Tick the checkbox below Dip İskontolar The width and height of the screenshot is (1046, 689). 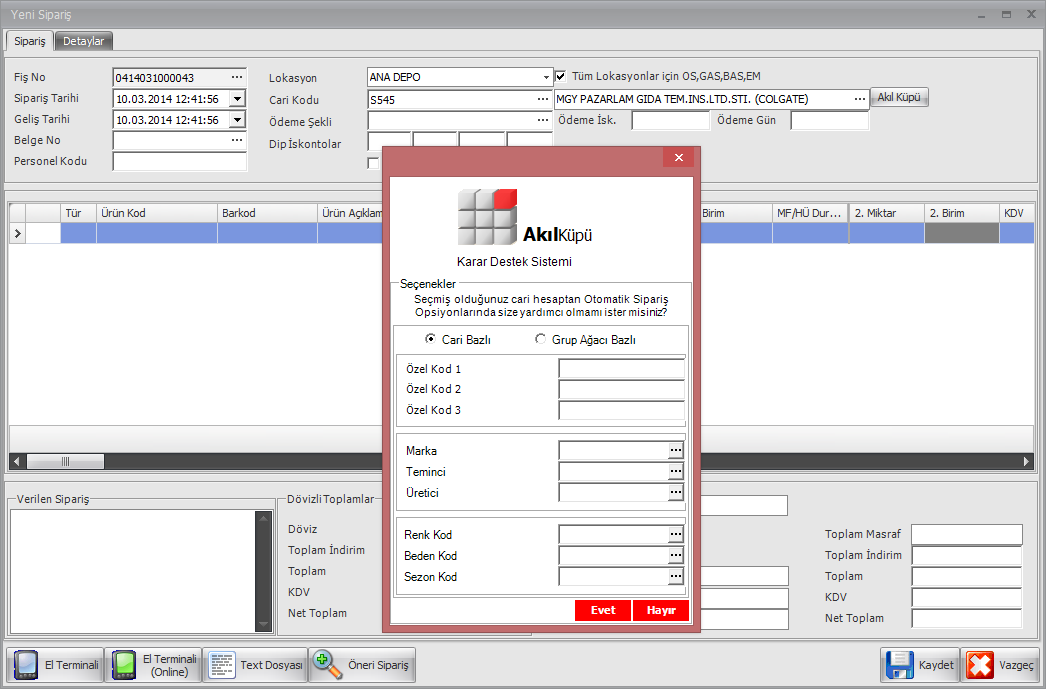[373, 163]
